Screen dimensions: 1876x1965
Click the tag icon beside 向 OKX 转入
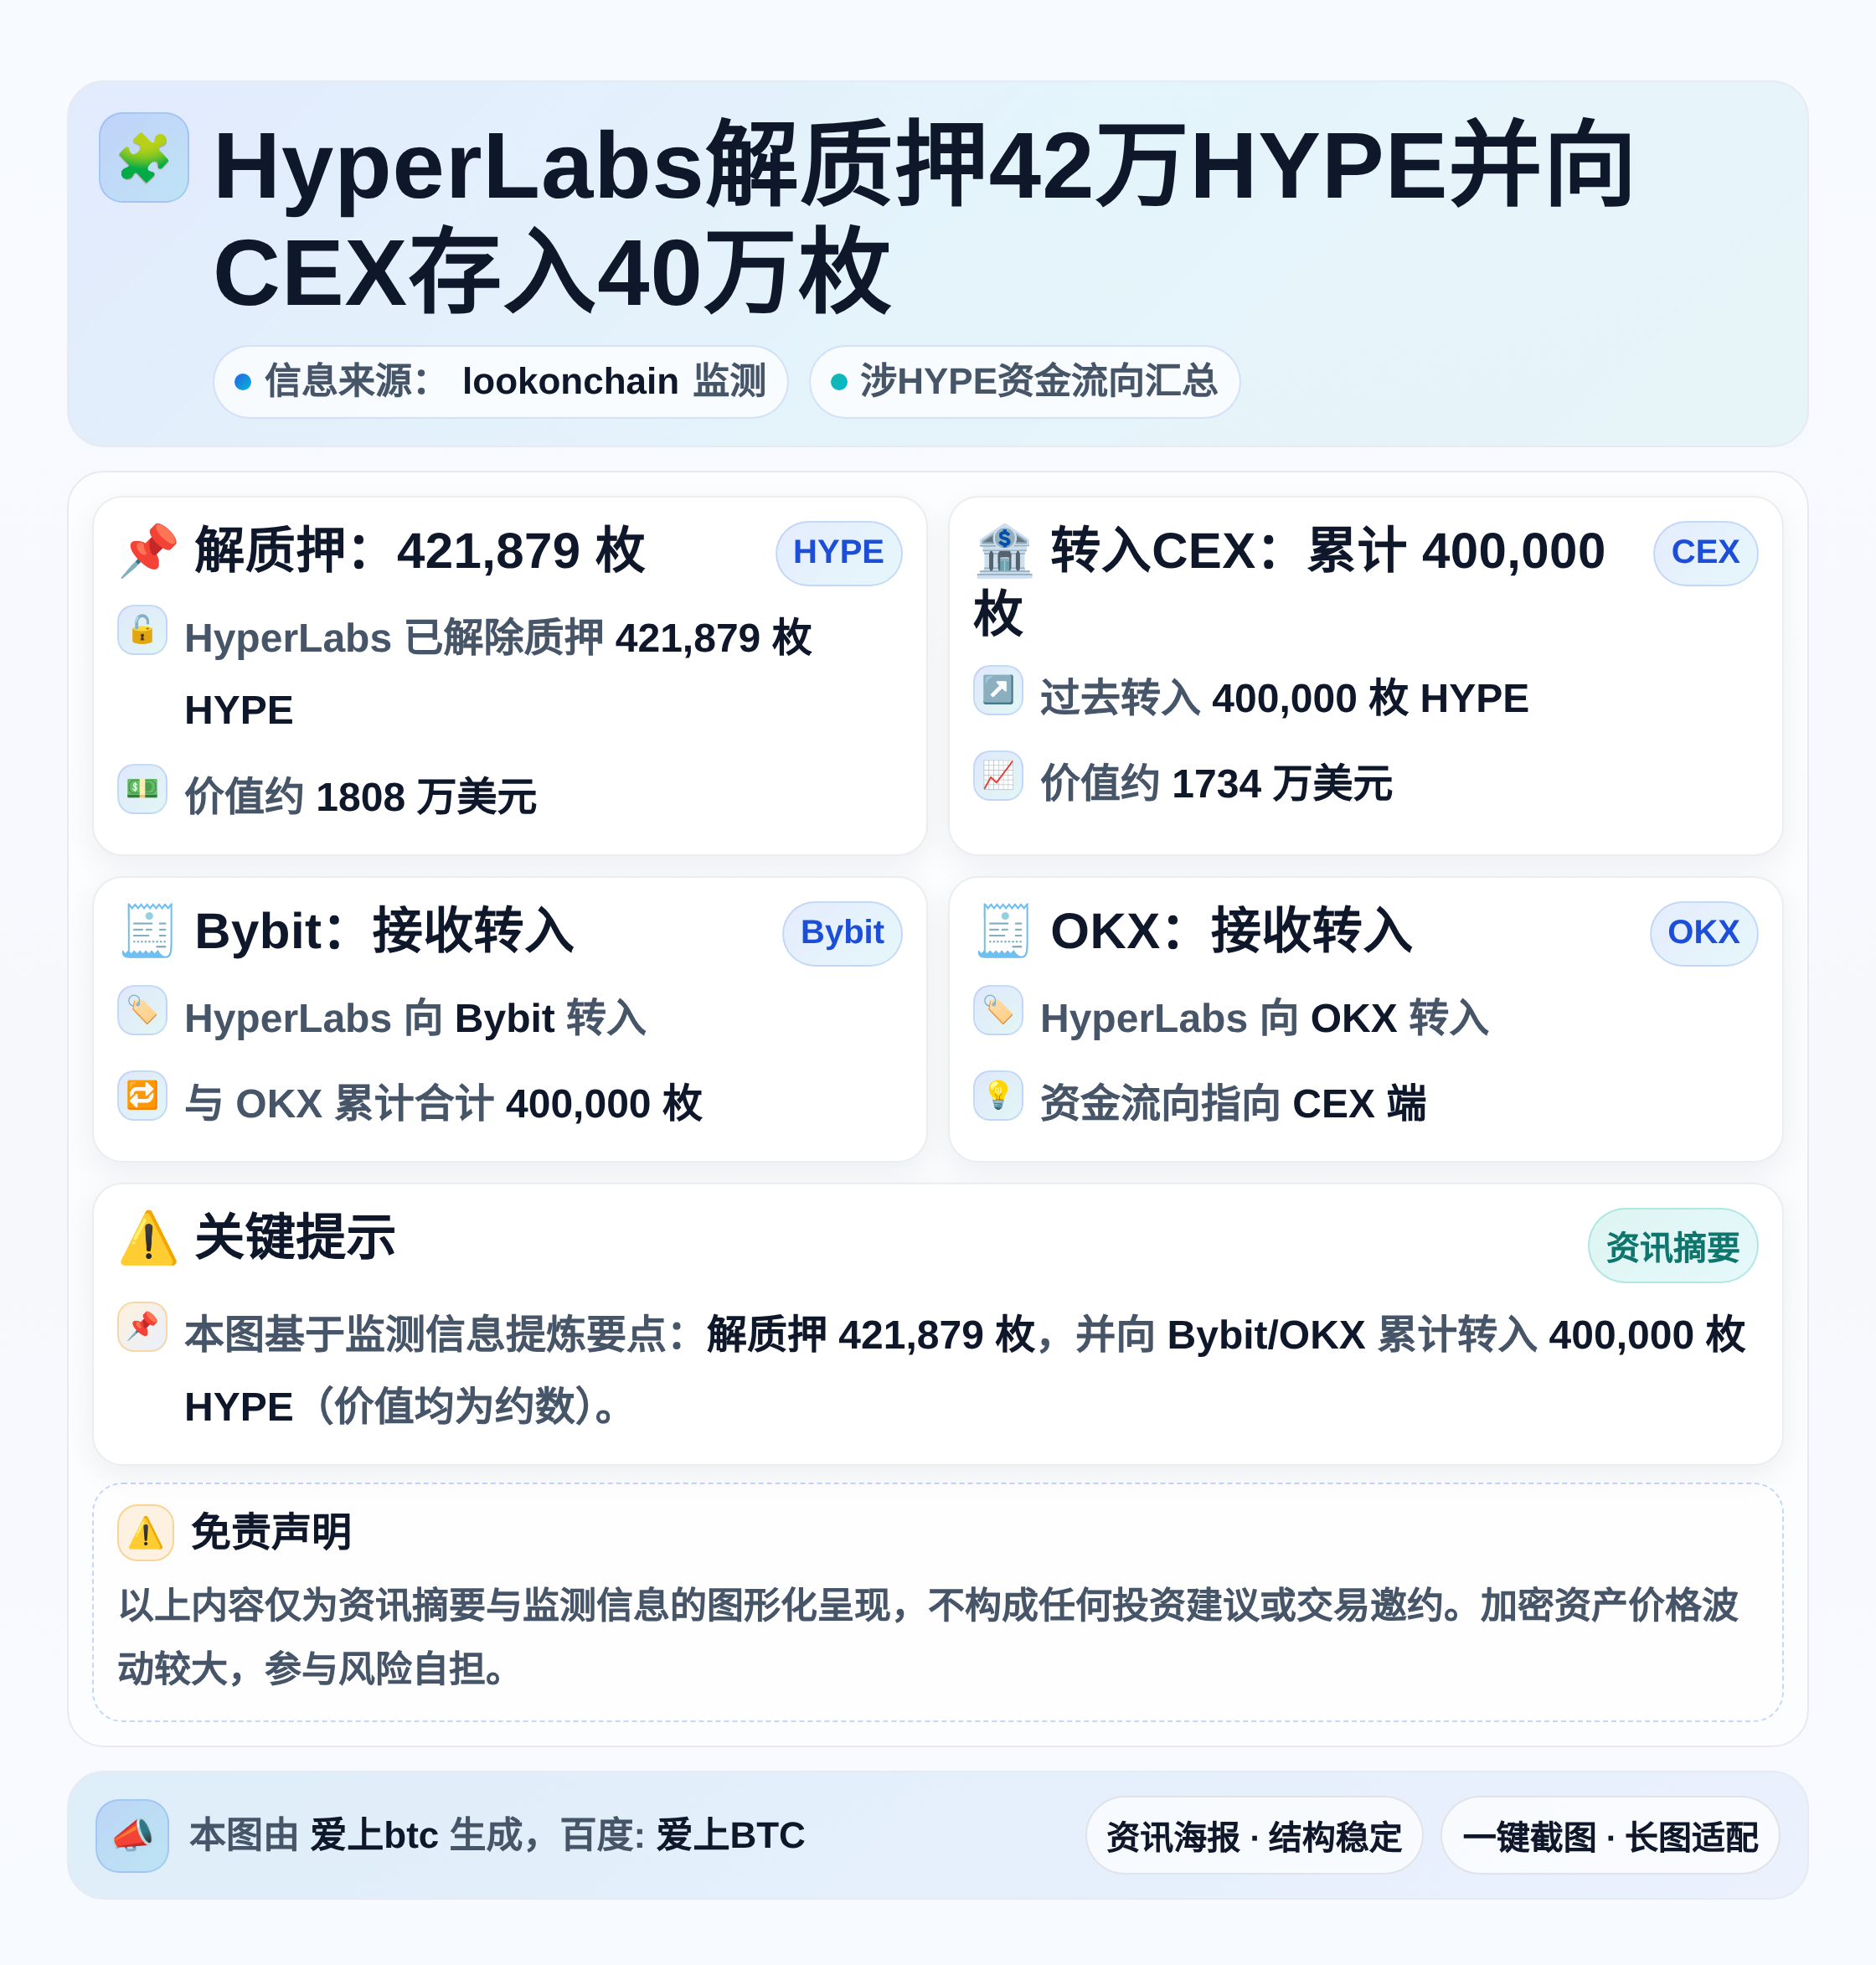pos(998,1010)
